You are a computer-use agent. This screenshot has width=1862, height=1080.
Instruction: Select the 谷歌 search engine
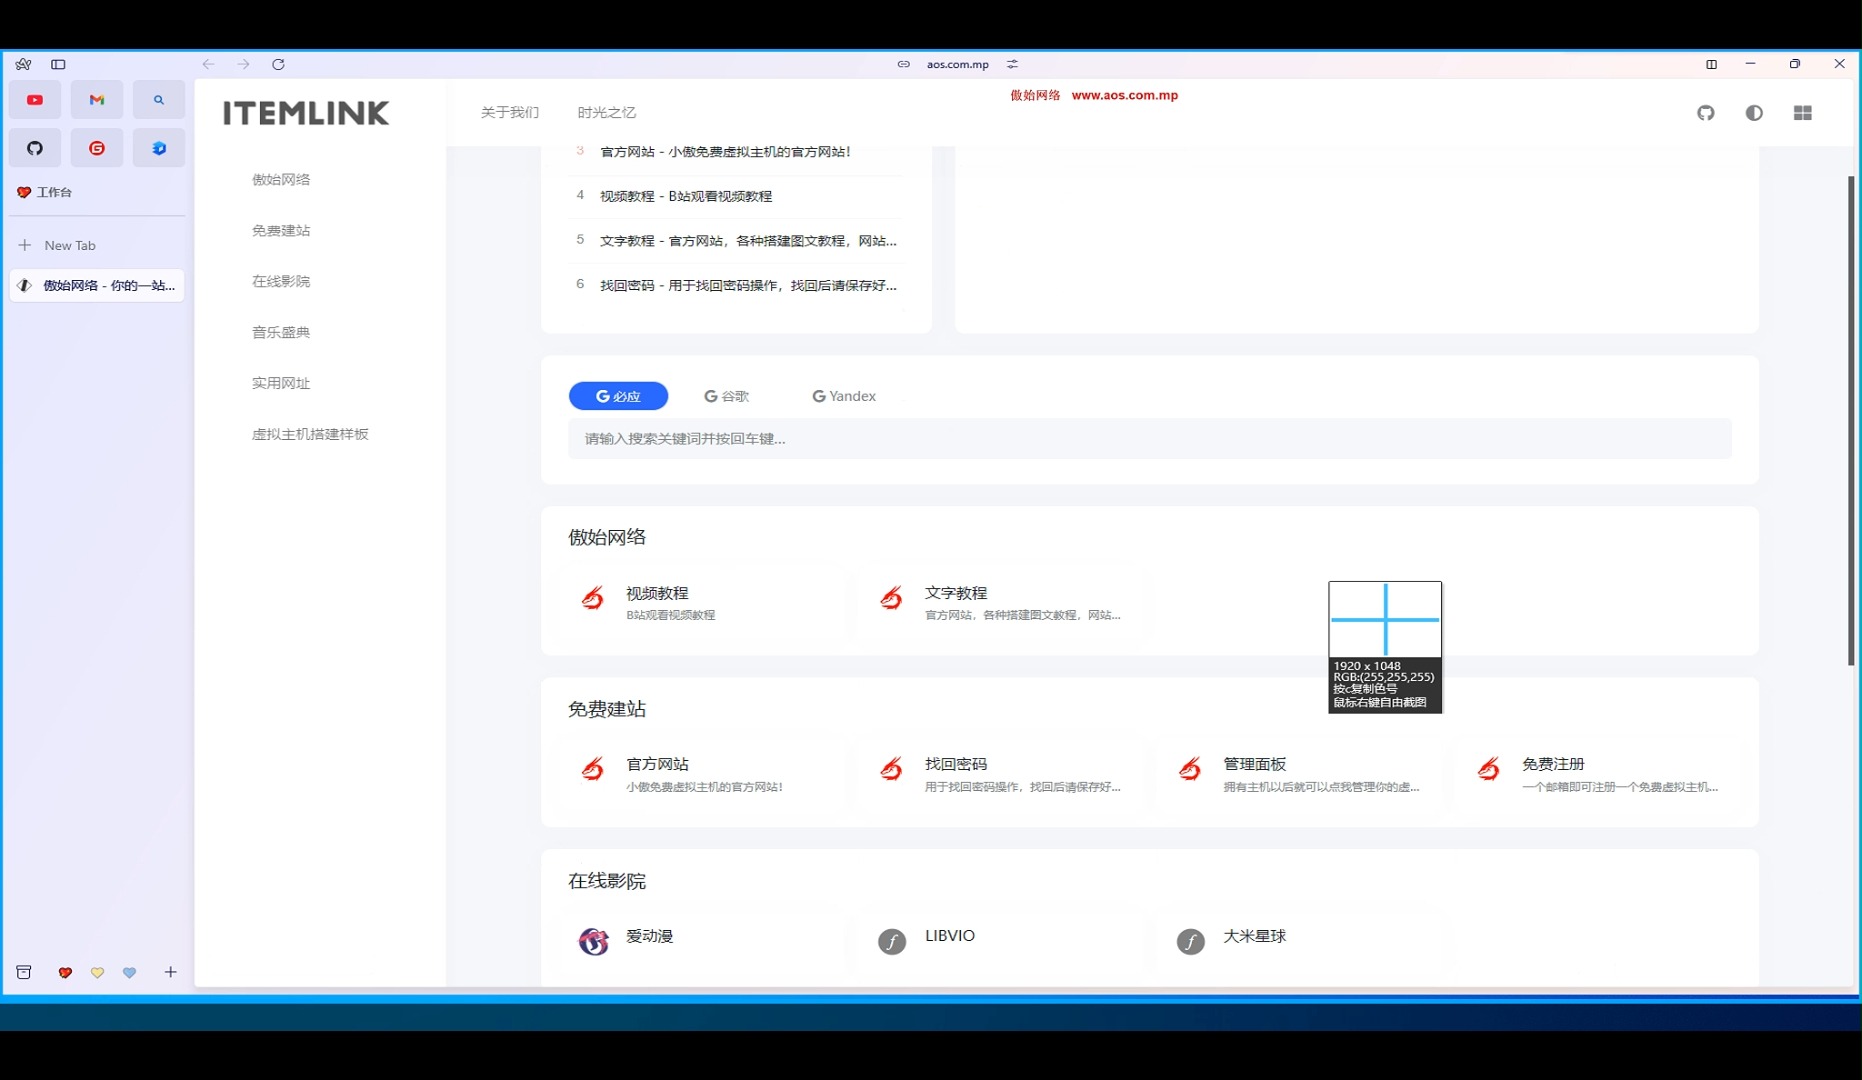click(x=727, y=395)
